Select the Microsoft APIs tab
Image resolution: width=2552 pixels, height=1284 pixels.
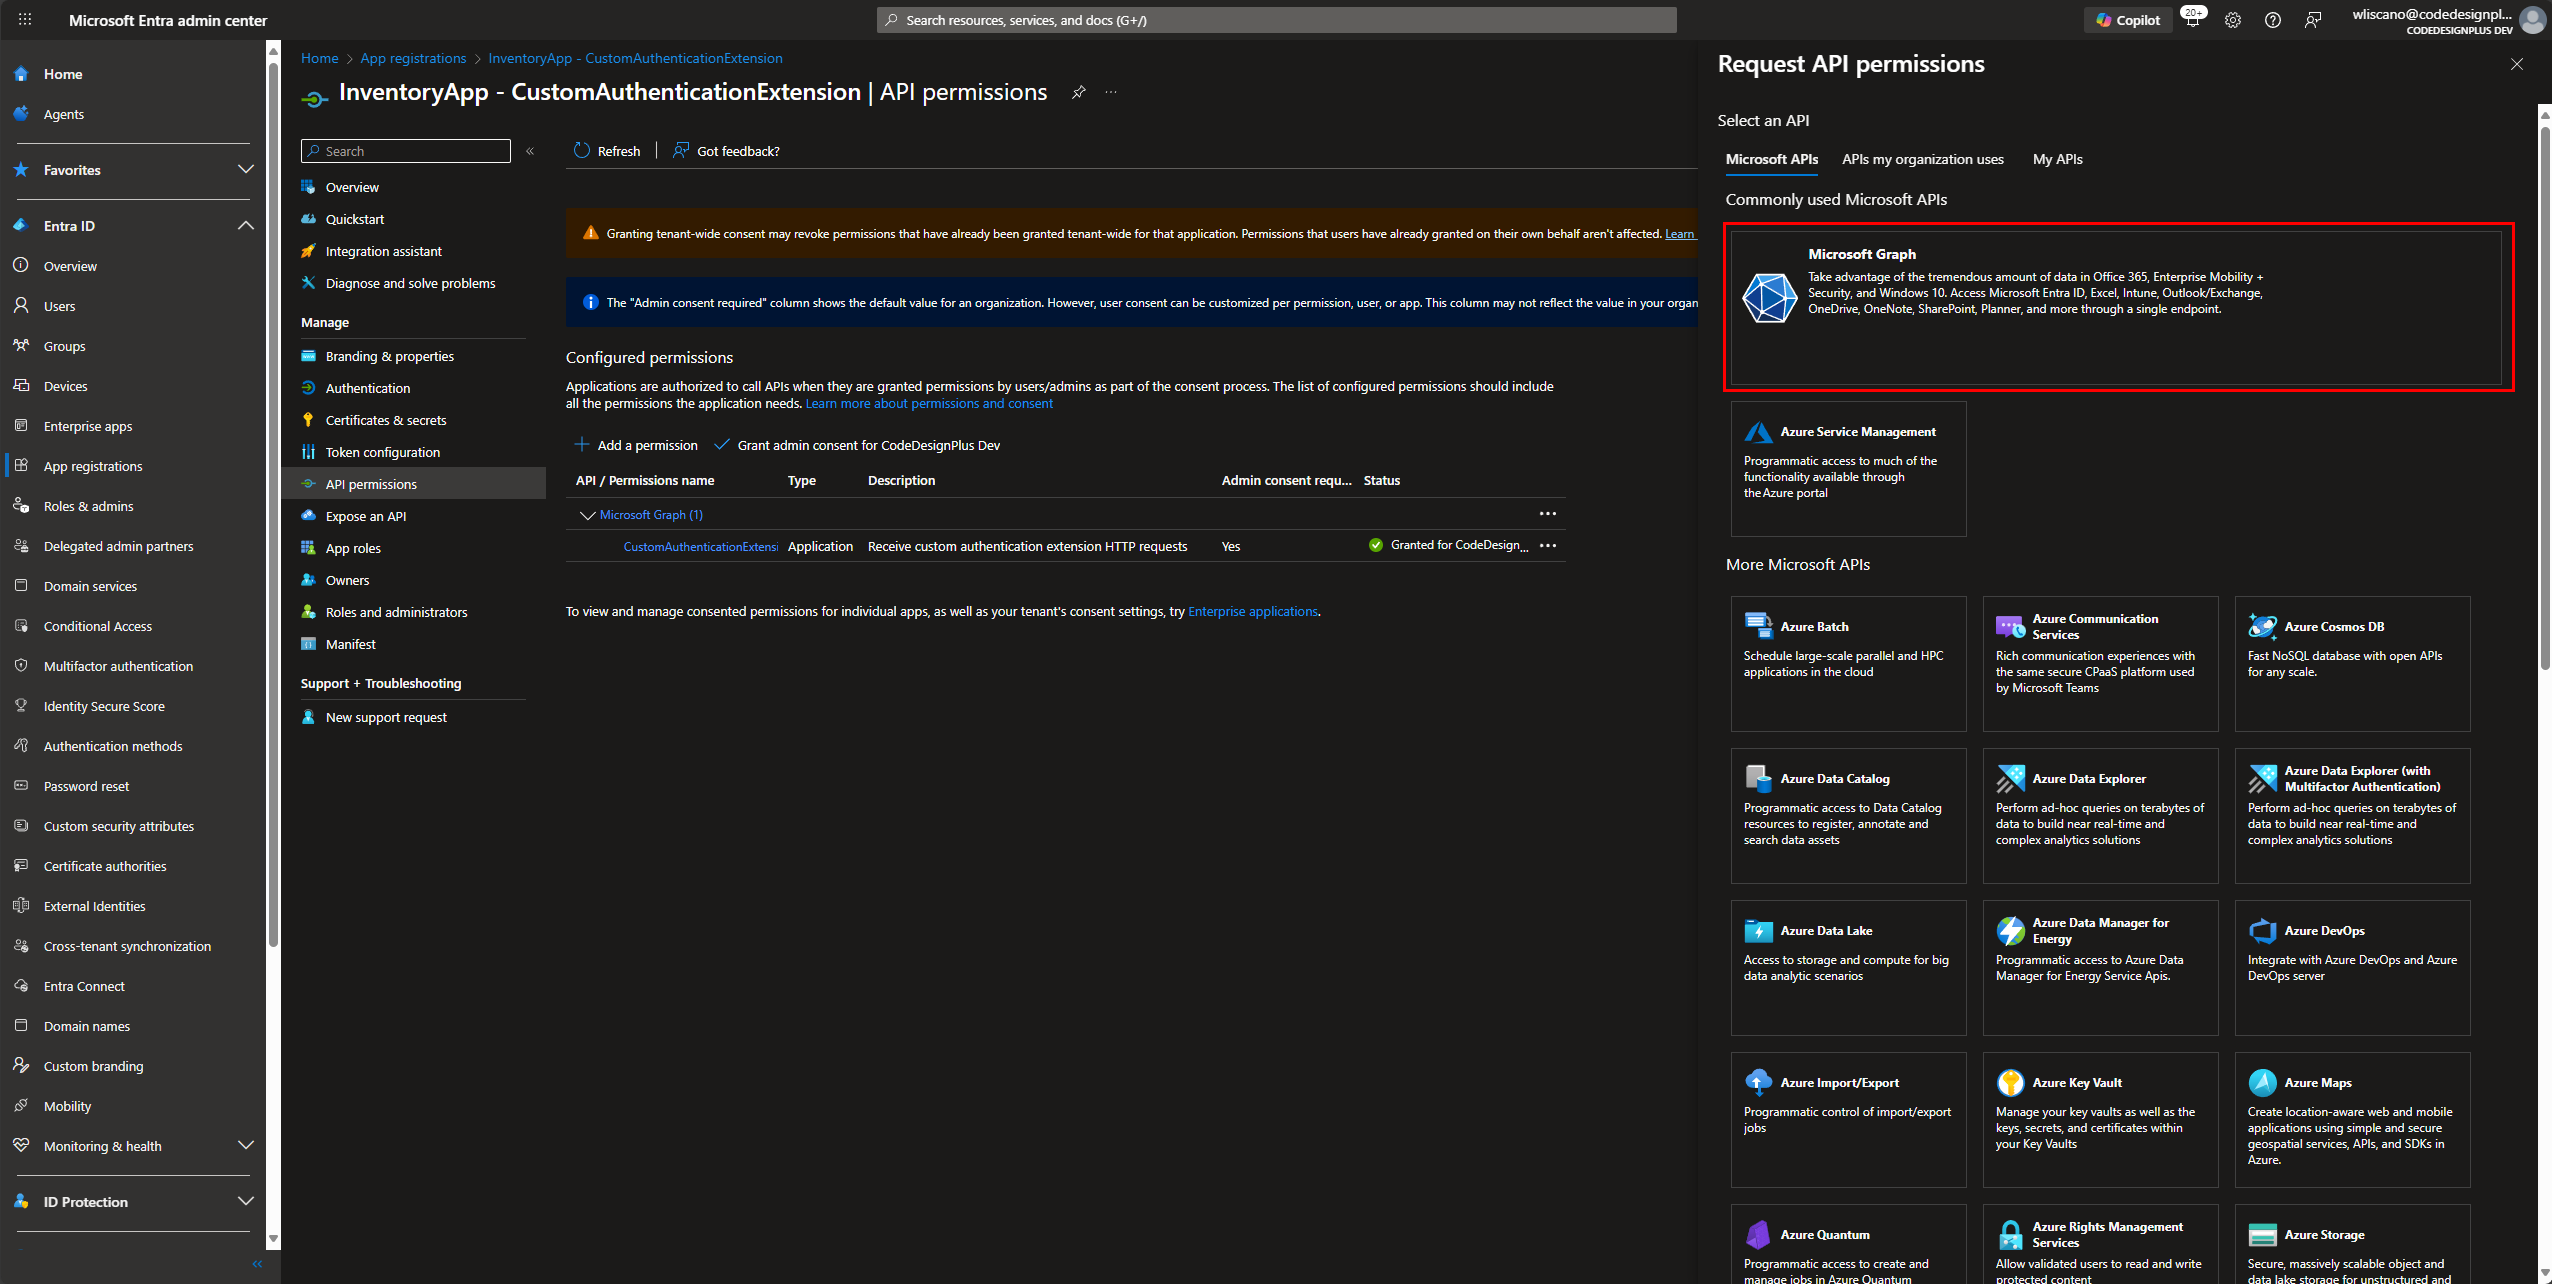(x=1771, y=159)
